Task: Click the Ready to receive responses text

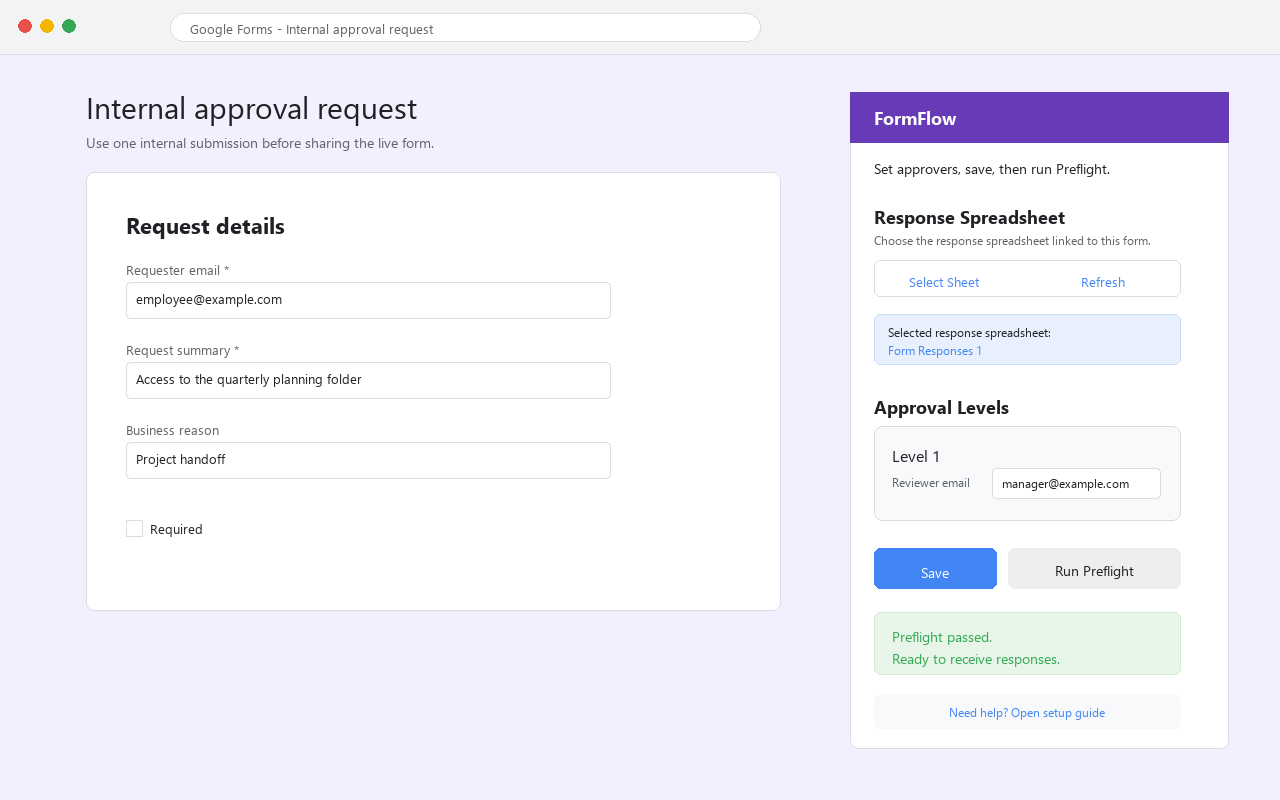Action: [976, 659]
